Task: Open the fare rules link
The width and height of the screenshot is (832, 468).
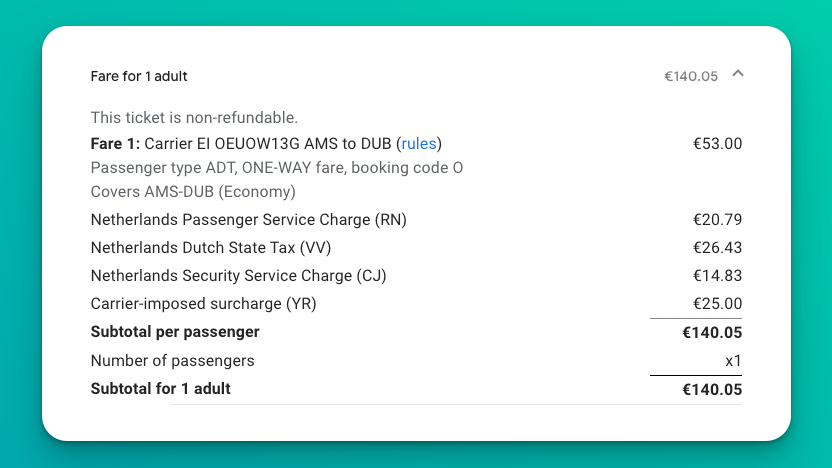Action: (x=419, y=143)
